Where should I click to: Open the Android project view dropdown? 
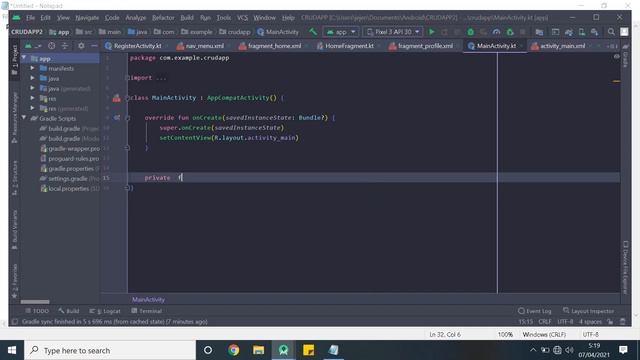click(x=33, y=46)
